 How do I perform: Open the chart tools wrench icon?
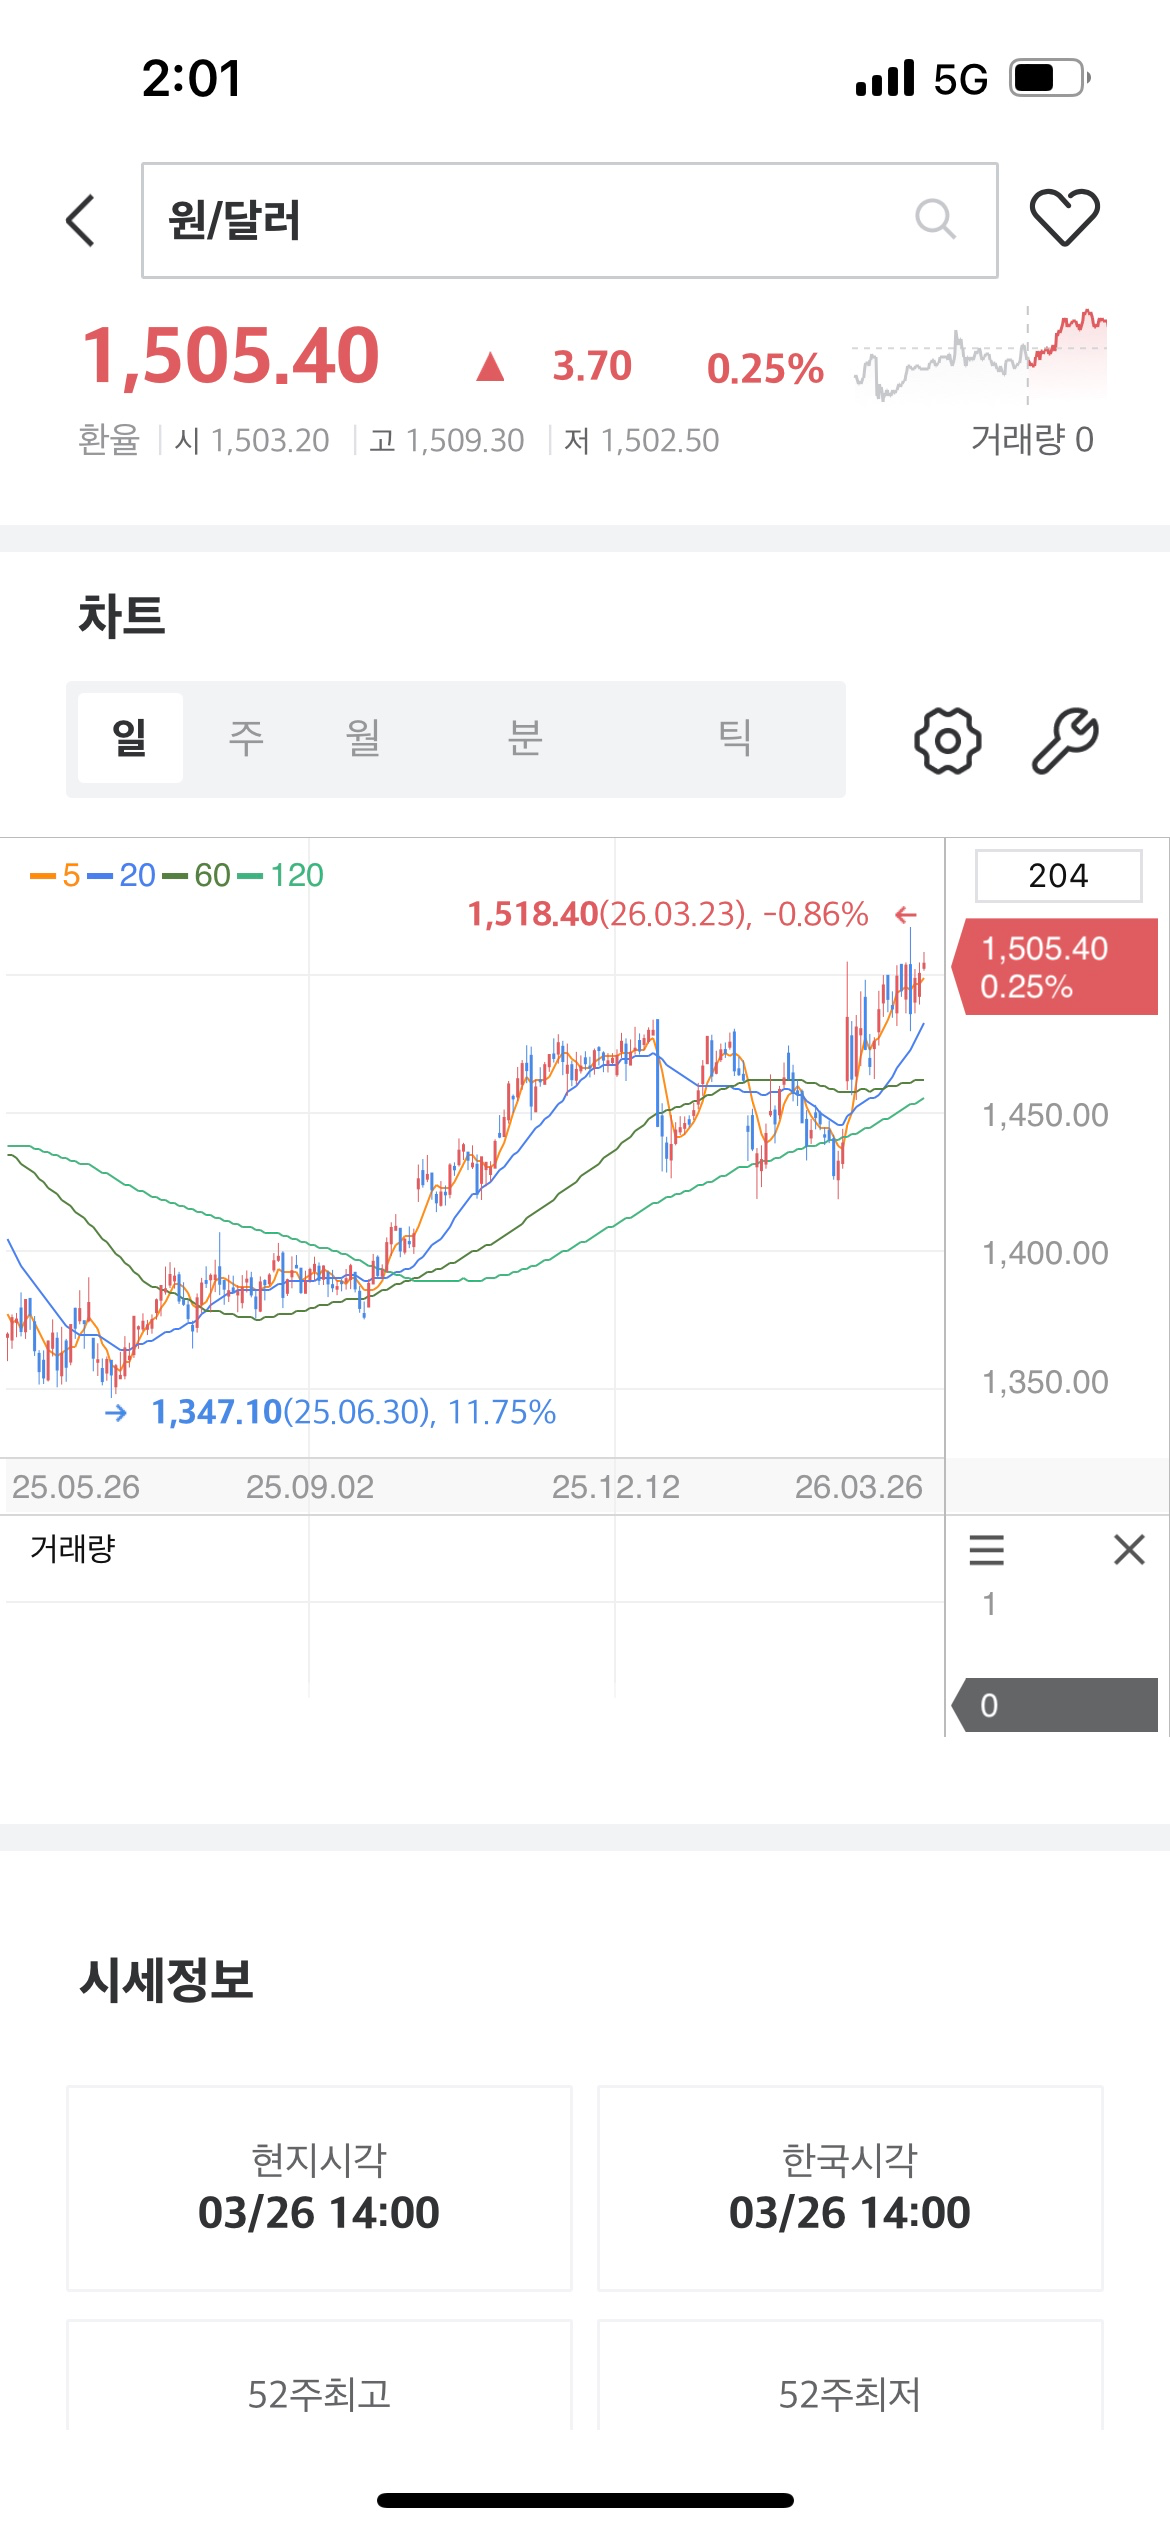click(x=1065, y=741)
